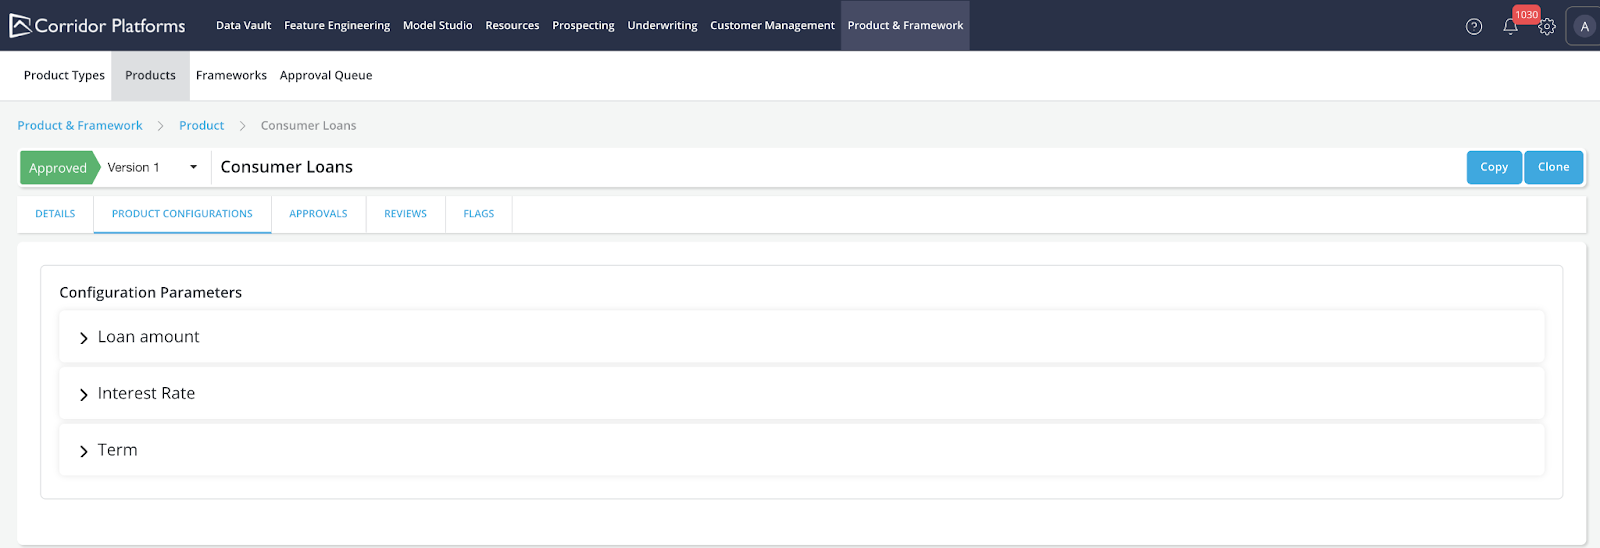Click the Copy button
Image resolution: width=1600 pixels, height=548 pixels.
(1493, 168)
